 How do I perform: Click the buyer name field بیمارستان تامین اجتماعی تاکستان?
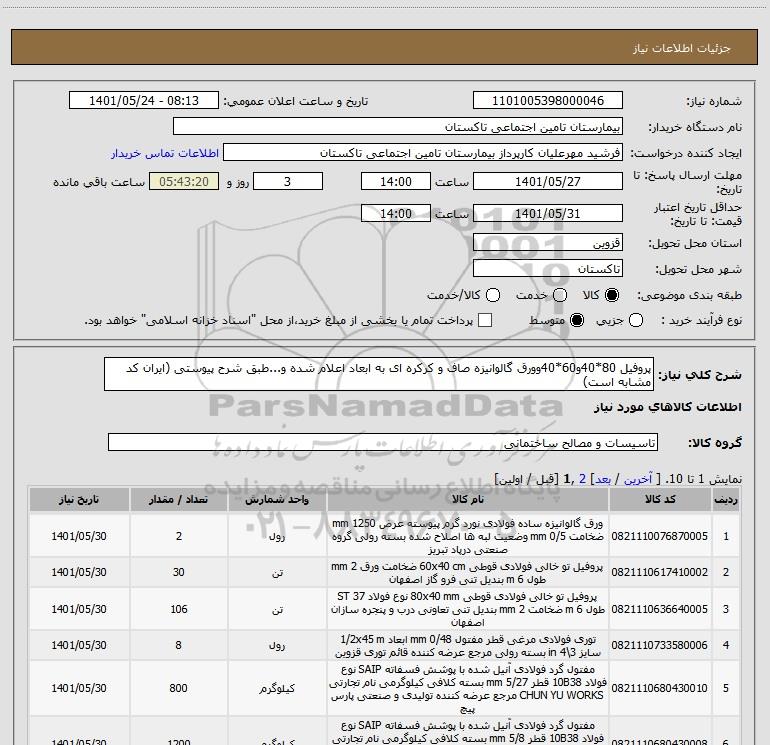pos(398,127)
